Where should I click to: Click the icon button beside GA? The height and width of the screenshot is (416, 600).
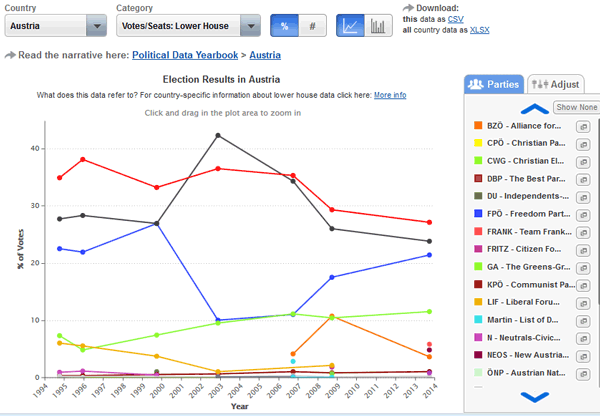(x=583, y=268)
